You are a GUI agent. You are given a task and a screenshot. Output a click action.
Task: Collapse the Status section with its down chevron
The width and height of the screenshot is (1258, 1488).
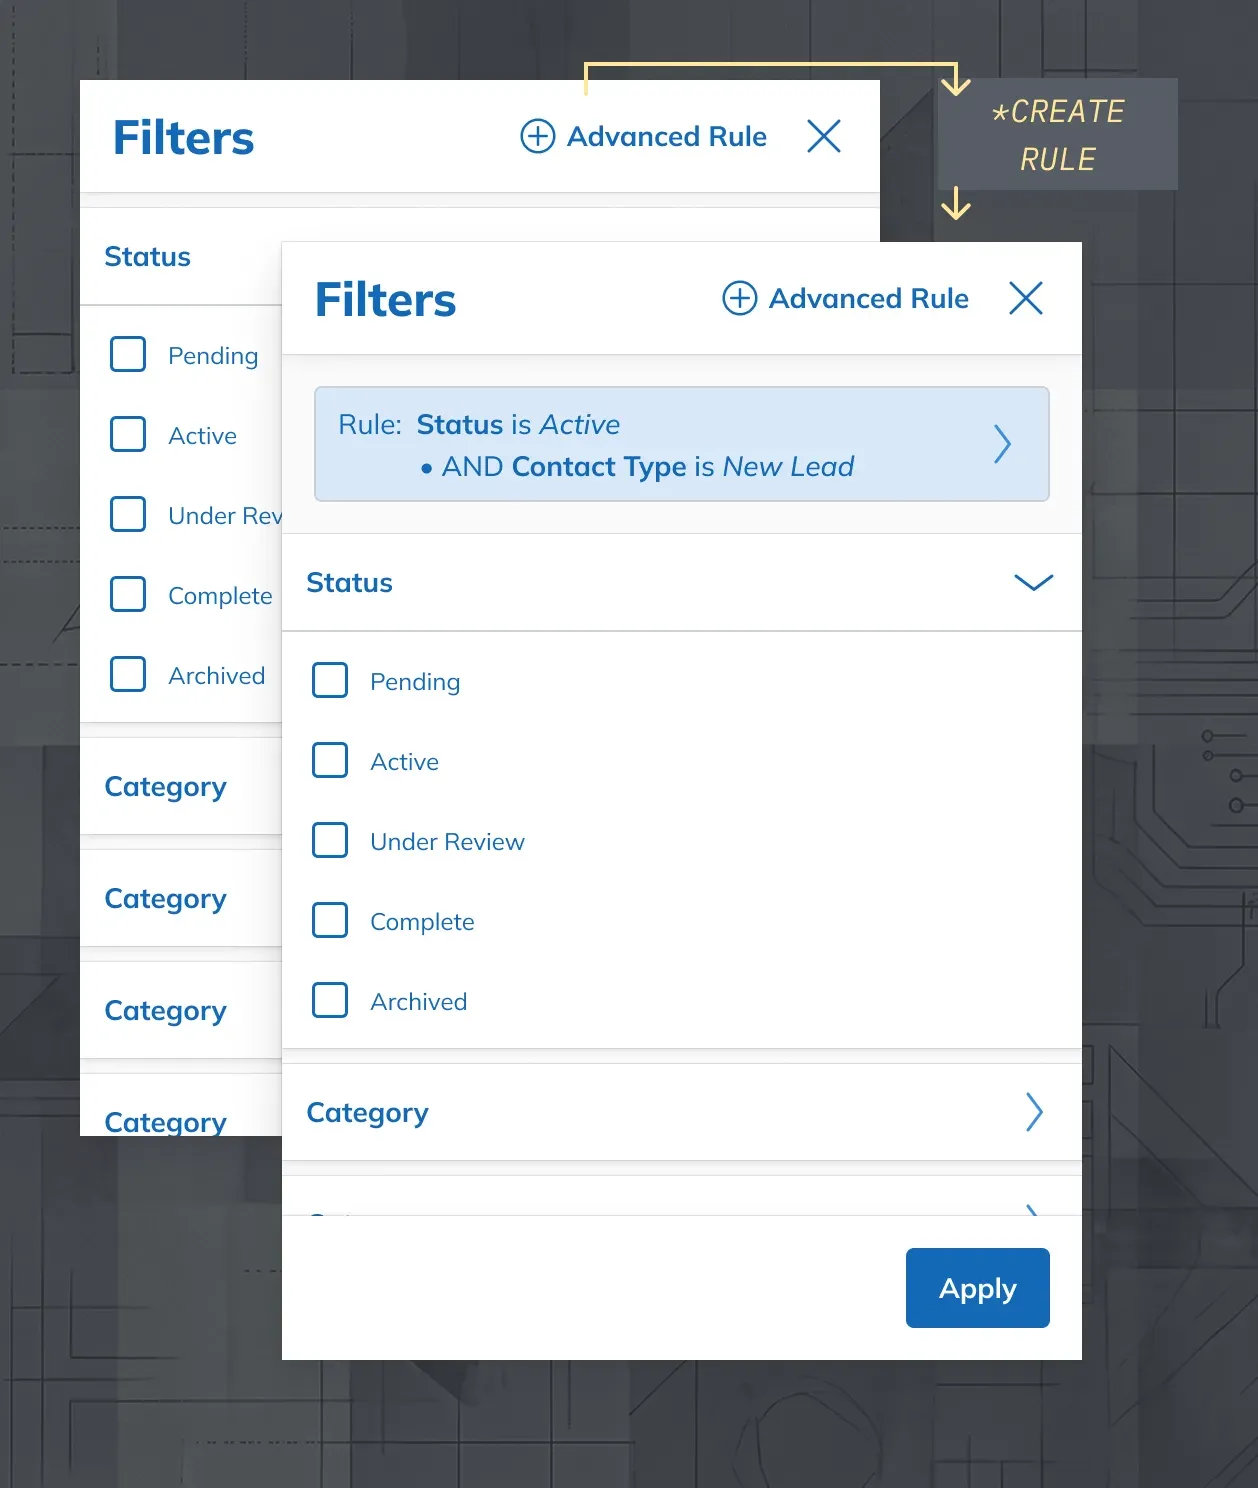1034,583
